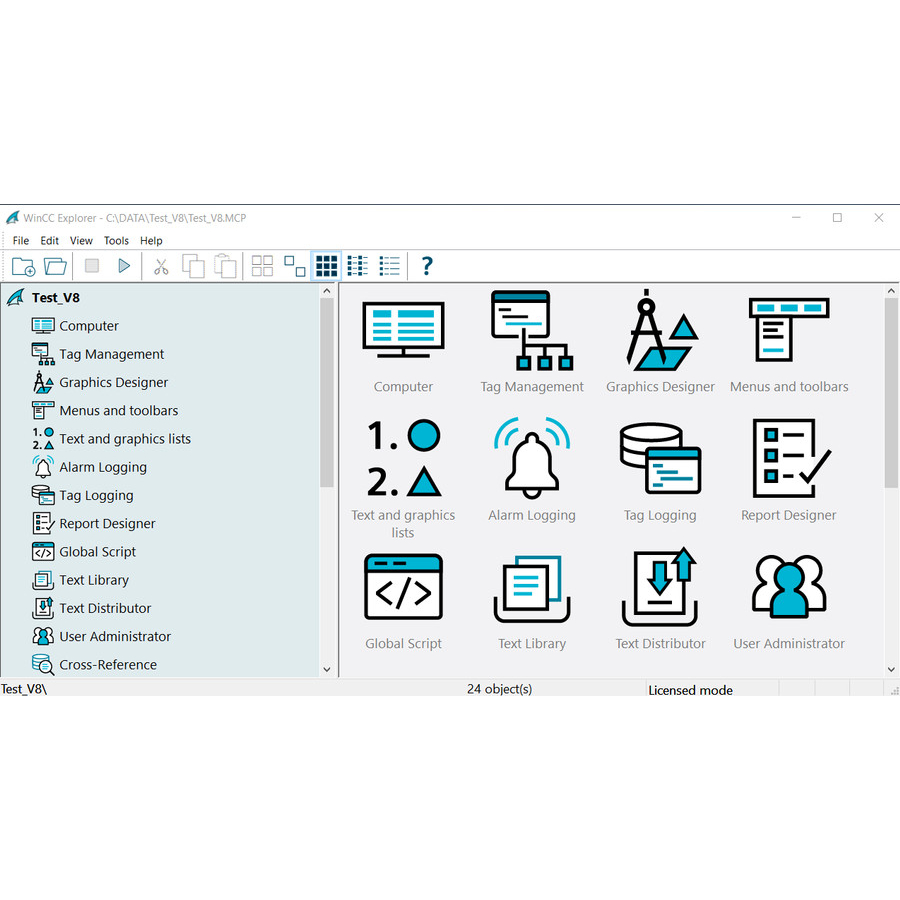Screen dimensions: 900x900
Task: Select Cross-Reference in the project tree
Action: coord(108,665)
